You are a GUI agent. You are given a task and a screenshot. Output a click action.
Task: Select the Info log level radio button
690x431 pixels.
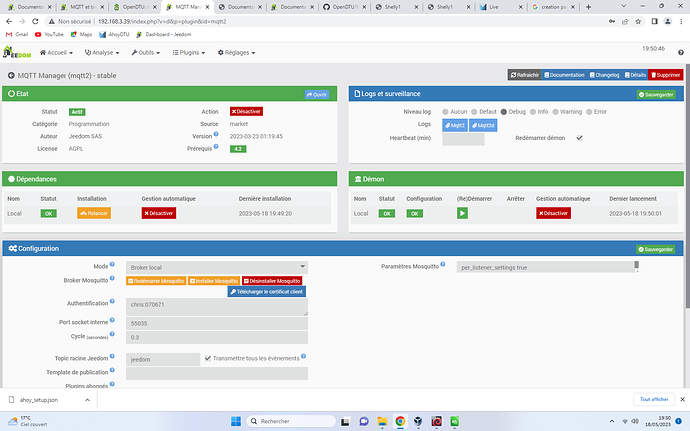533,112
